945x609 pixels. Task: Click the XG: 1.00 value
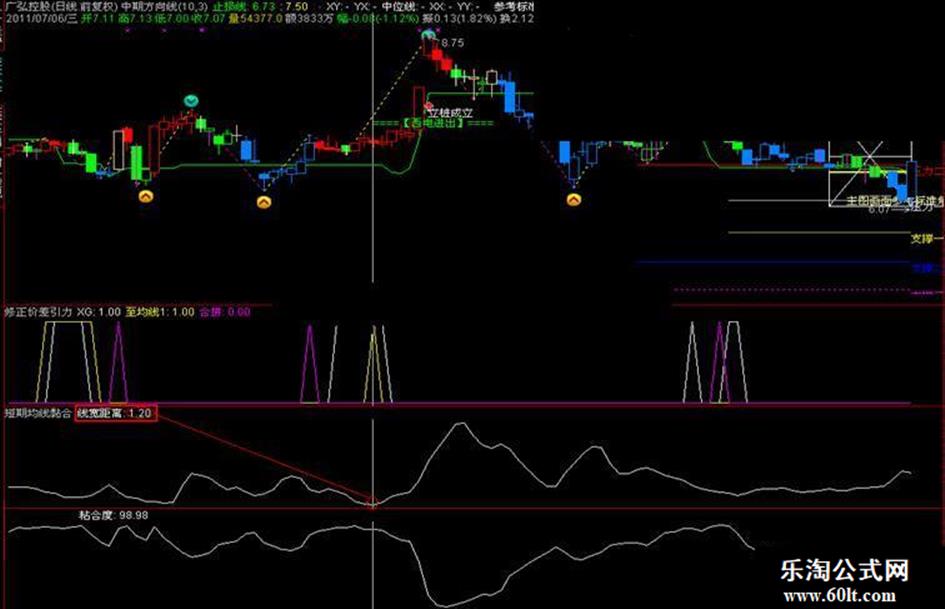(99, 312)
